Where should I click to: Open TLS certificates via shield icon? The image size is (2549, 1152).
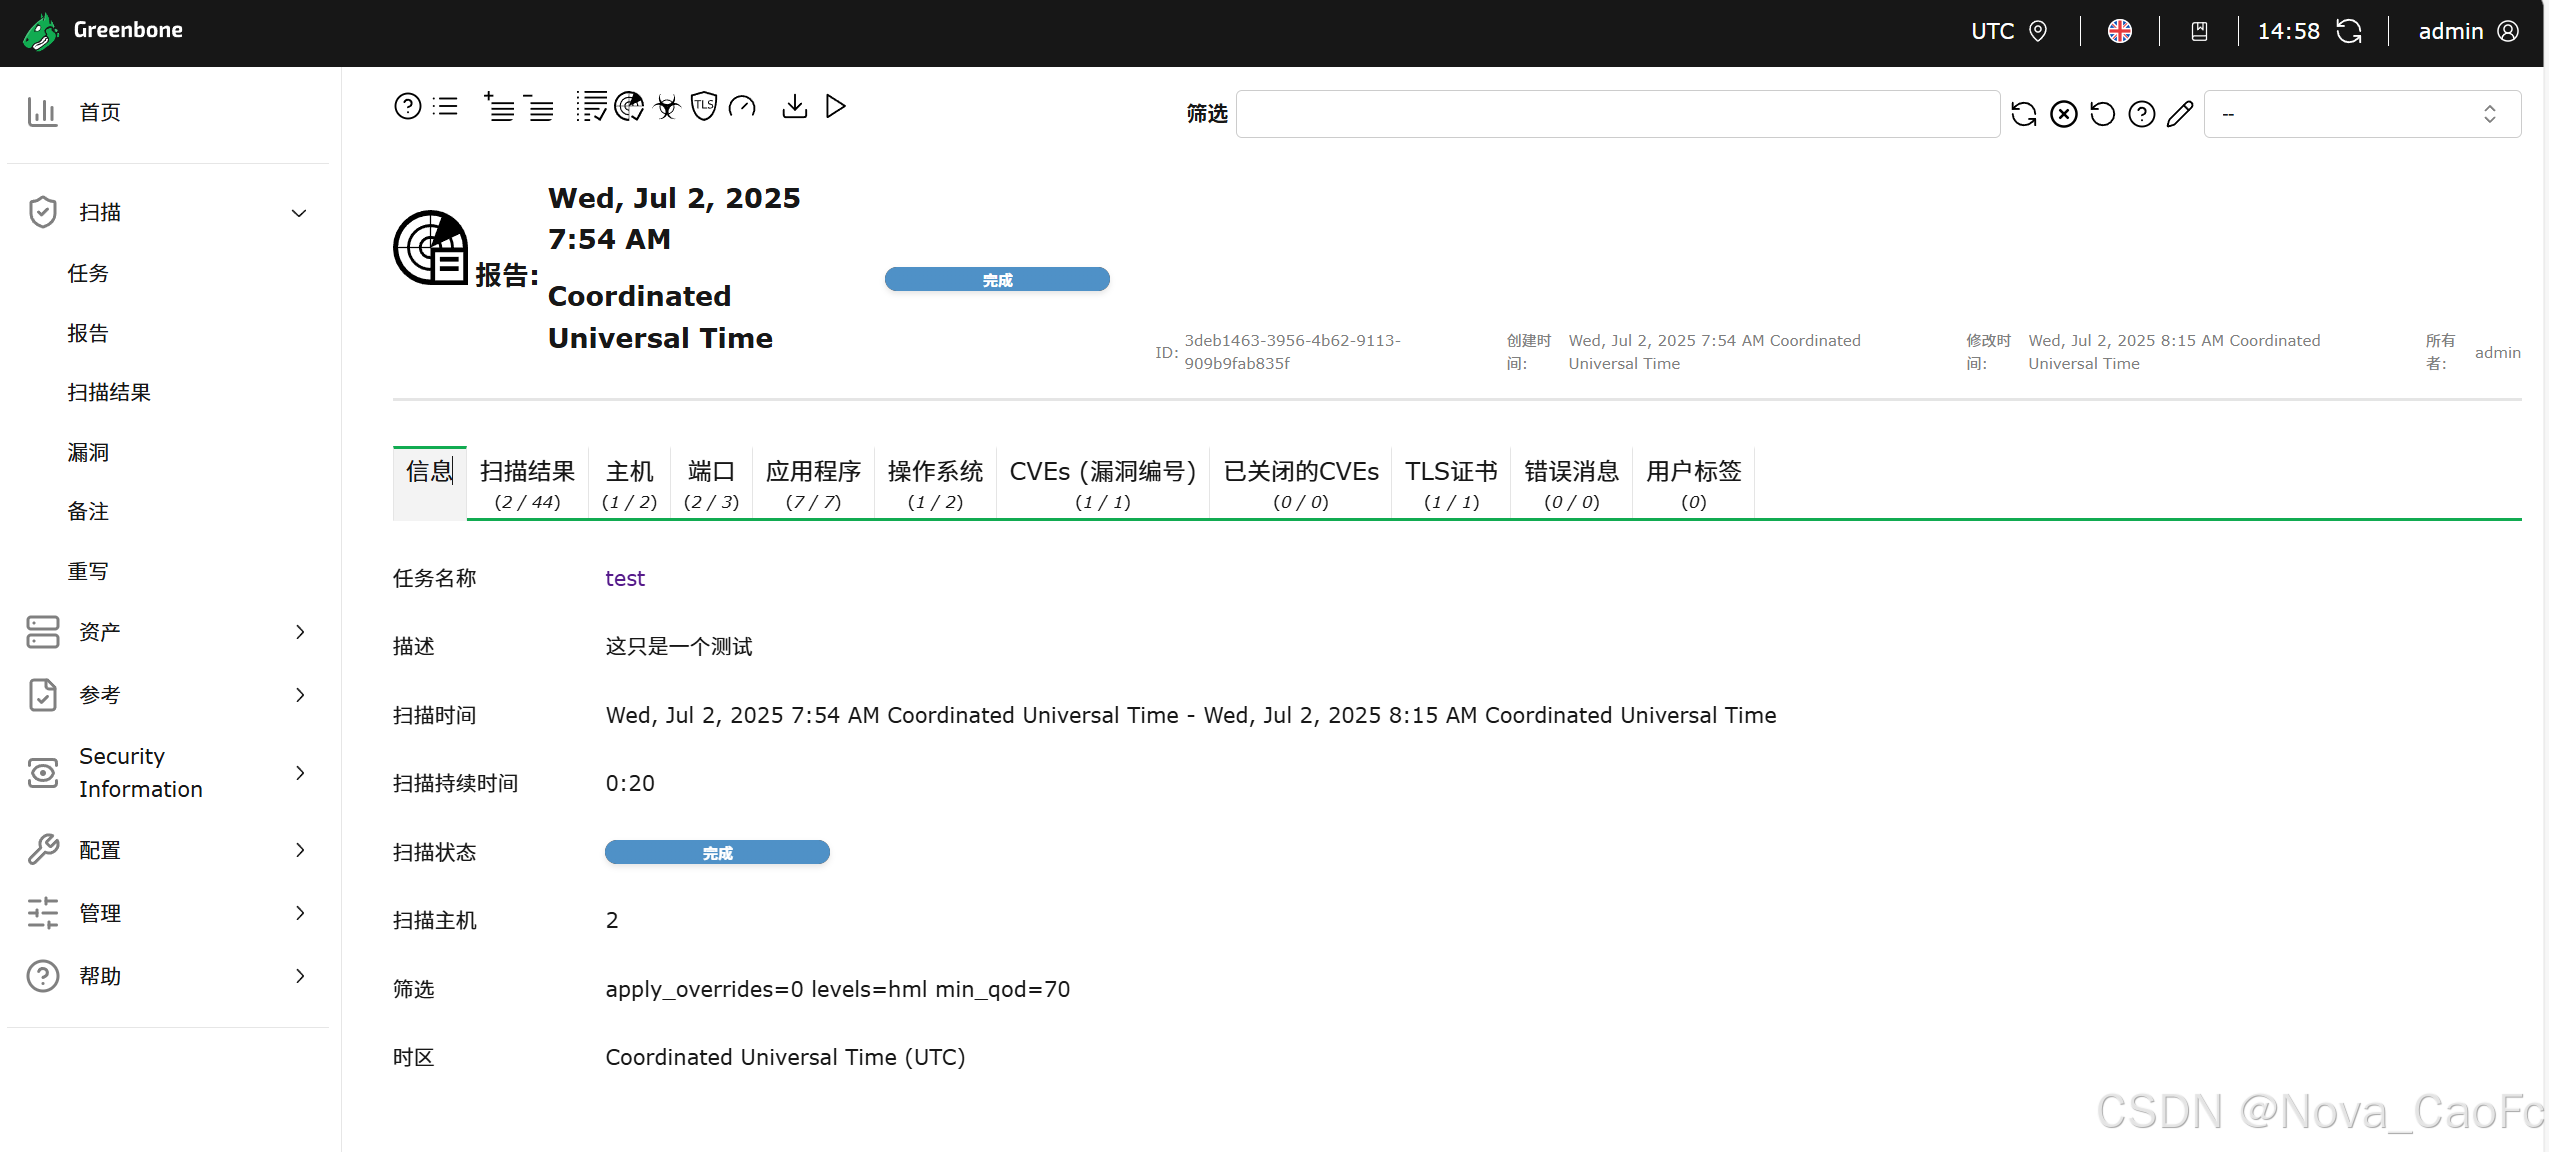pos(704,106)
